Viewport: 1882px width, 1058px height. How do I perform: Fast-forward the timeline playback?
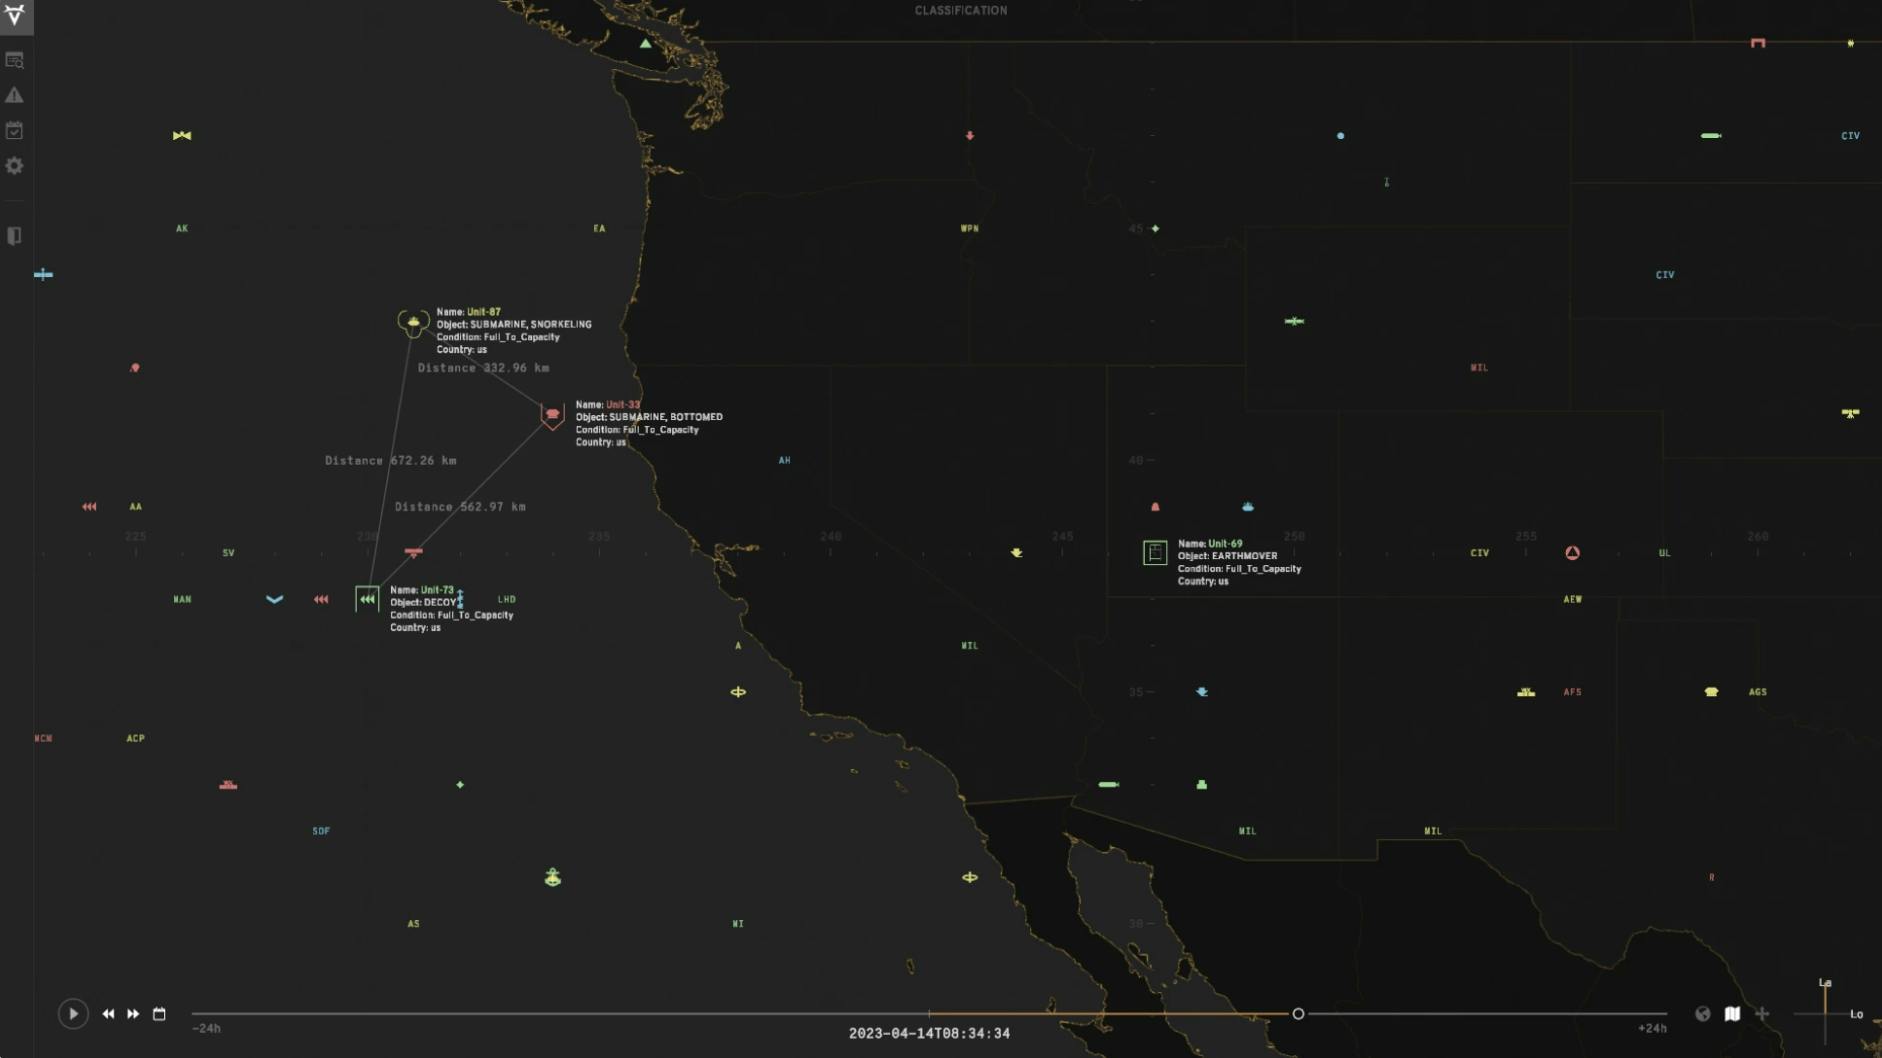pyautogui.click(x=133, y=1014)
